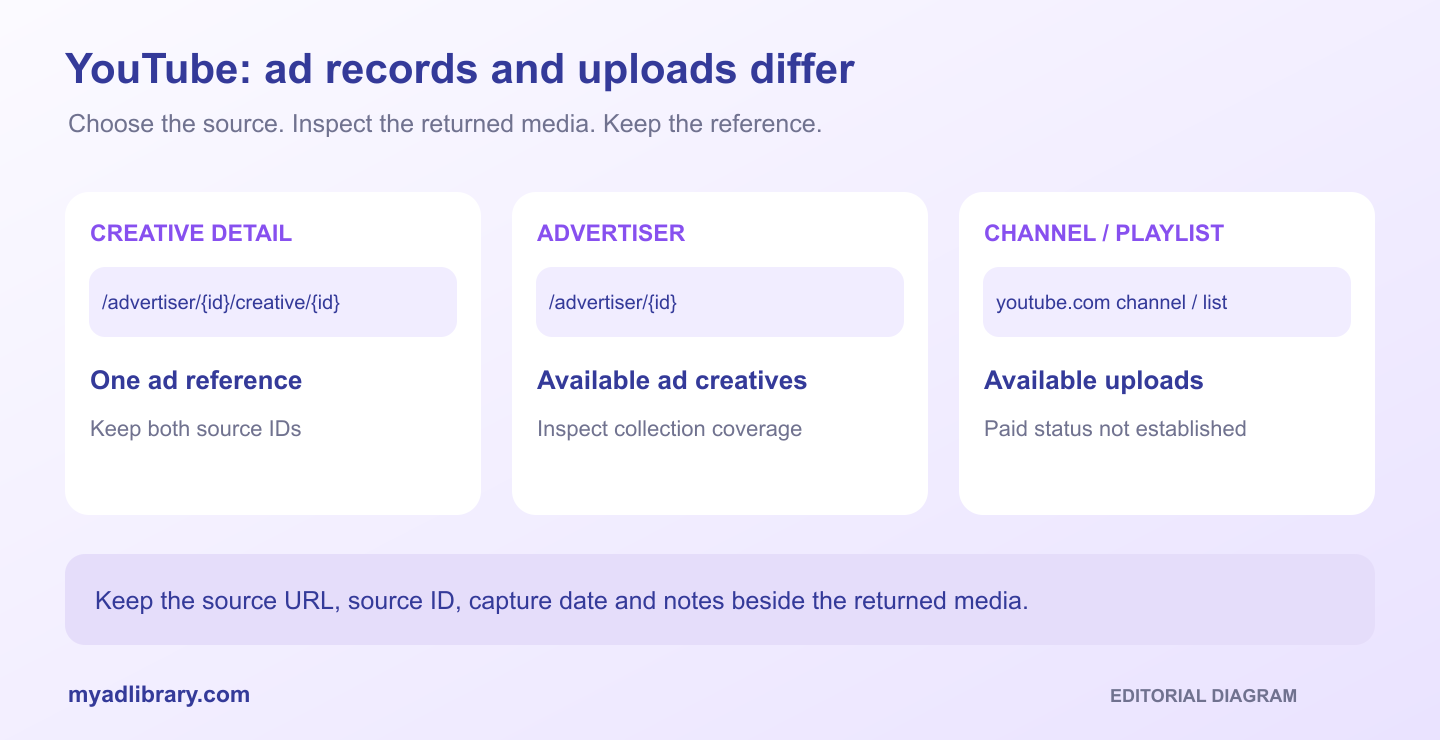Screen dimensions: 1440x740
Task: Open the myadlibrary.com footer link
Action: coord(159,695)
